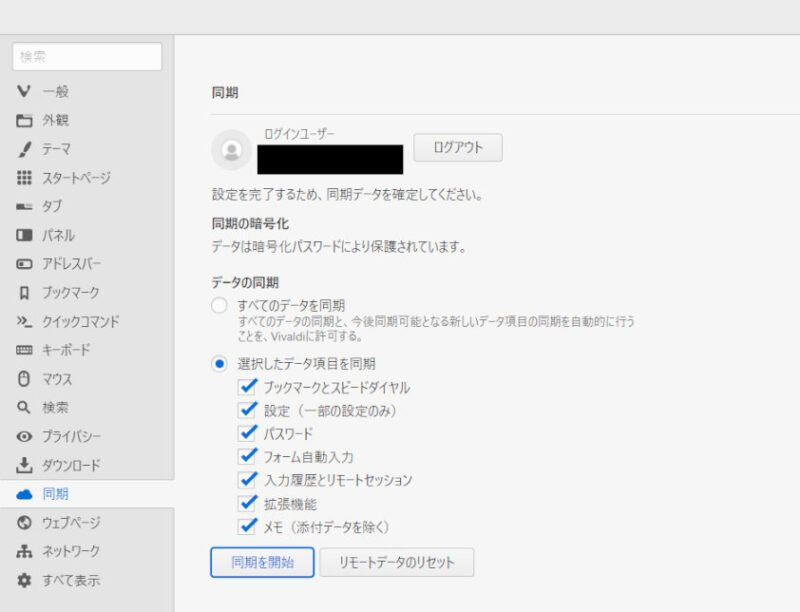Click リモートデータのリセット button
Image resolution: width=800 pixels, height=612 pixels.
tap(396, 562)
